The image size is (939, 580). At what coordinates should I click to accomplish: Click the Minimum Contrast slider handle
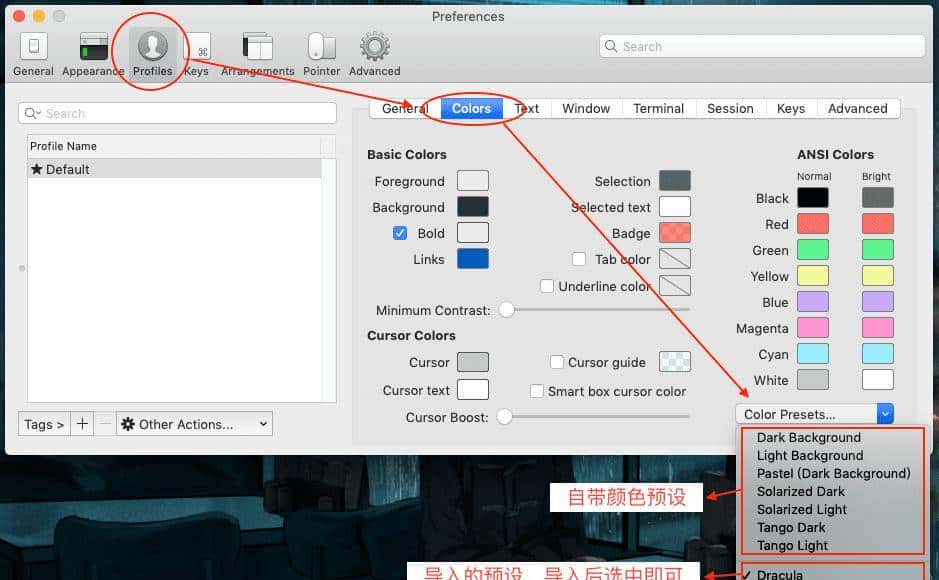click(x=507, y=309)
